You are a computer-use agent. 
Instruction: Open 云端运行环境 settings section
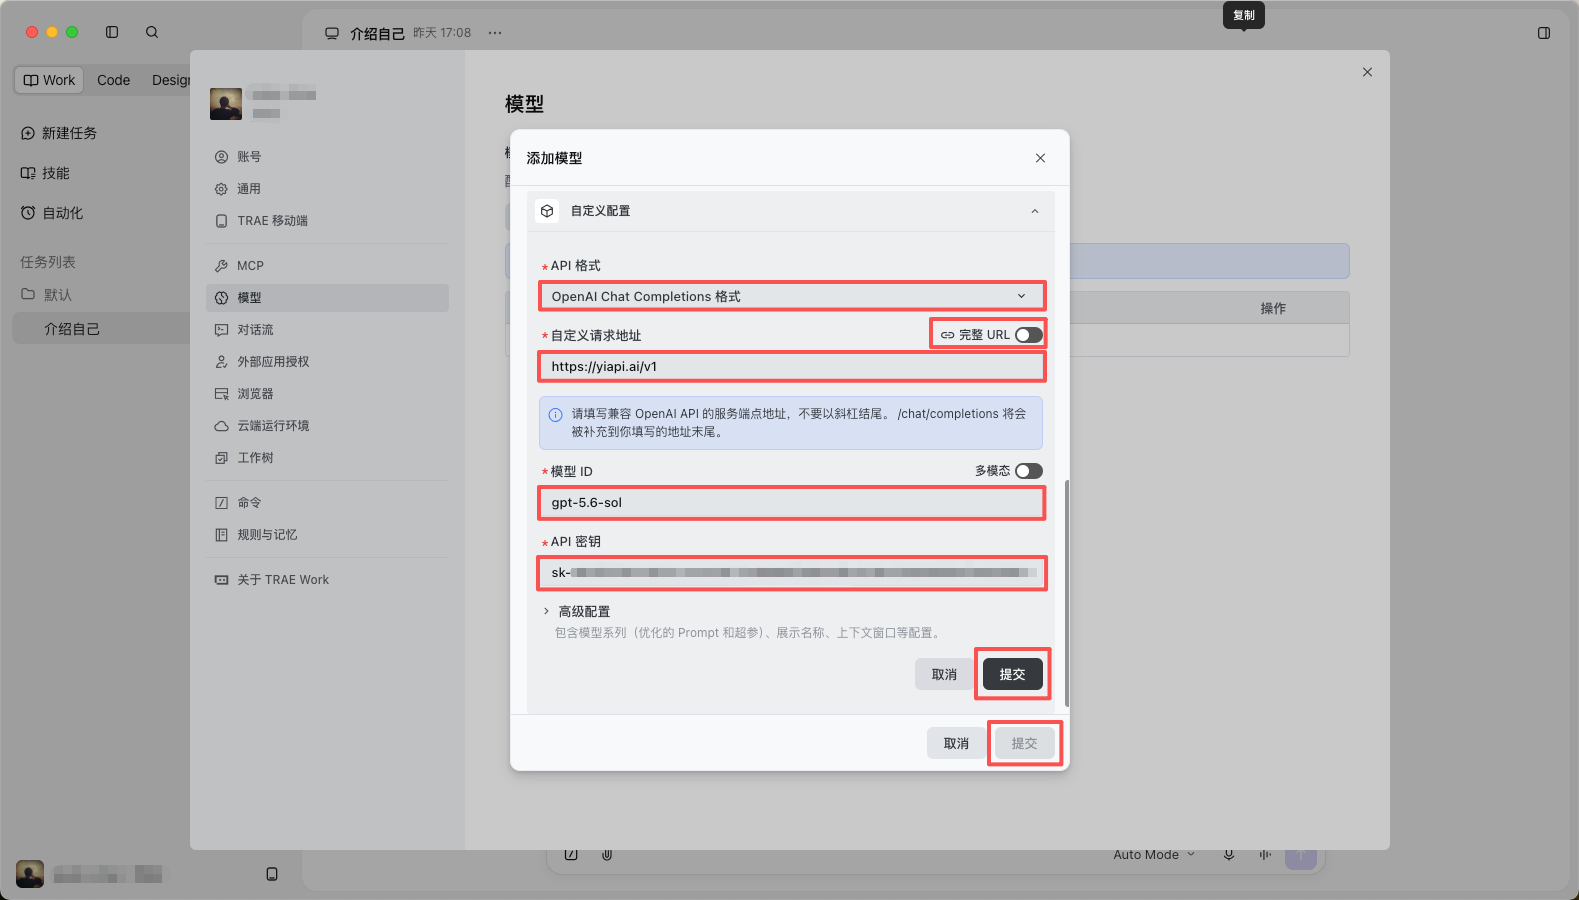(327, 426)
